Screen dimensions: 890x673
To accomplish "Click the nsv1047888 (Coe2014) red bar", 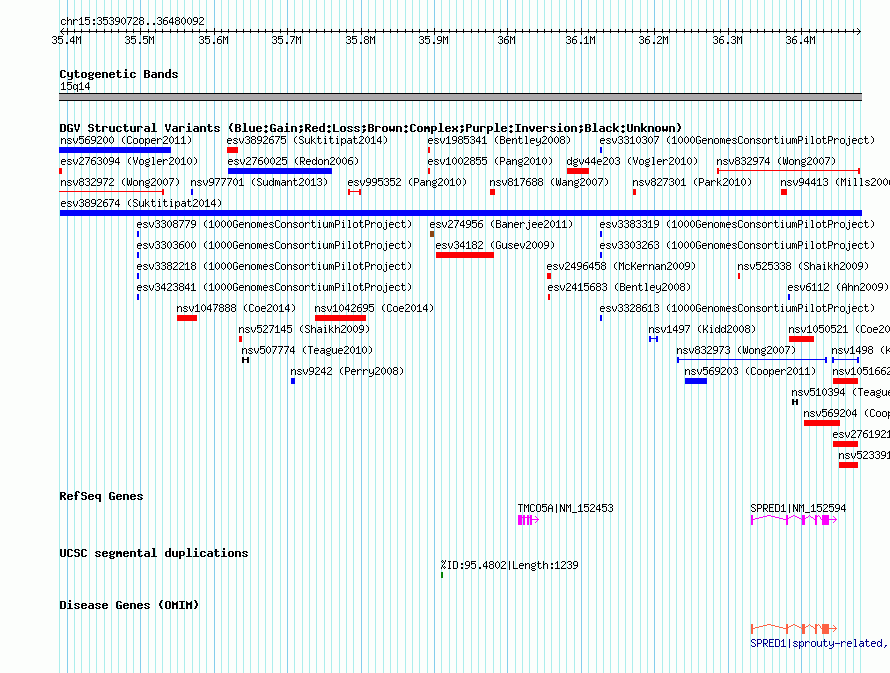I will coord(187,318).
